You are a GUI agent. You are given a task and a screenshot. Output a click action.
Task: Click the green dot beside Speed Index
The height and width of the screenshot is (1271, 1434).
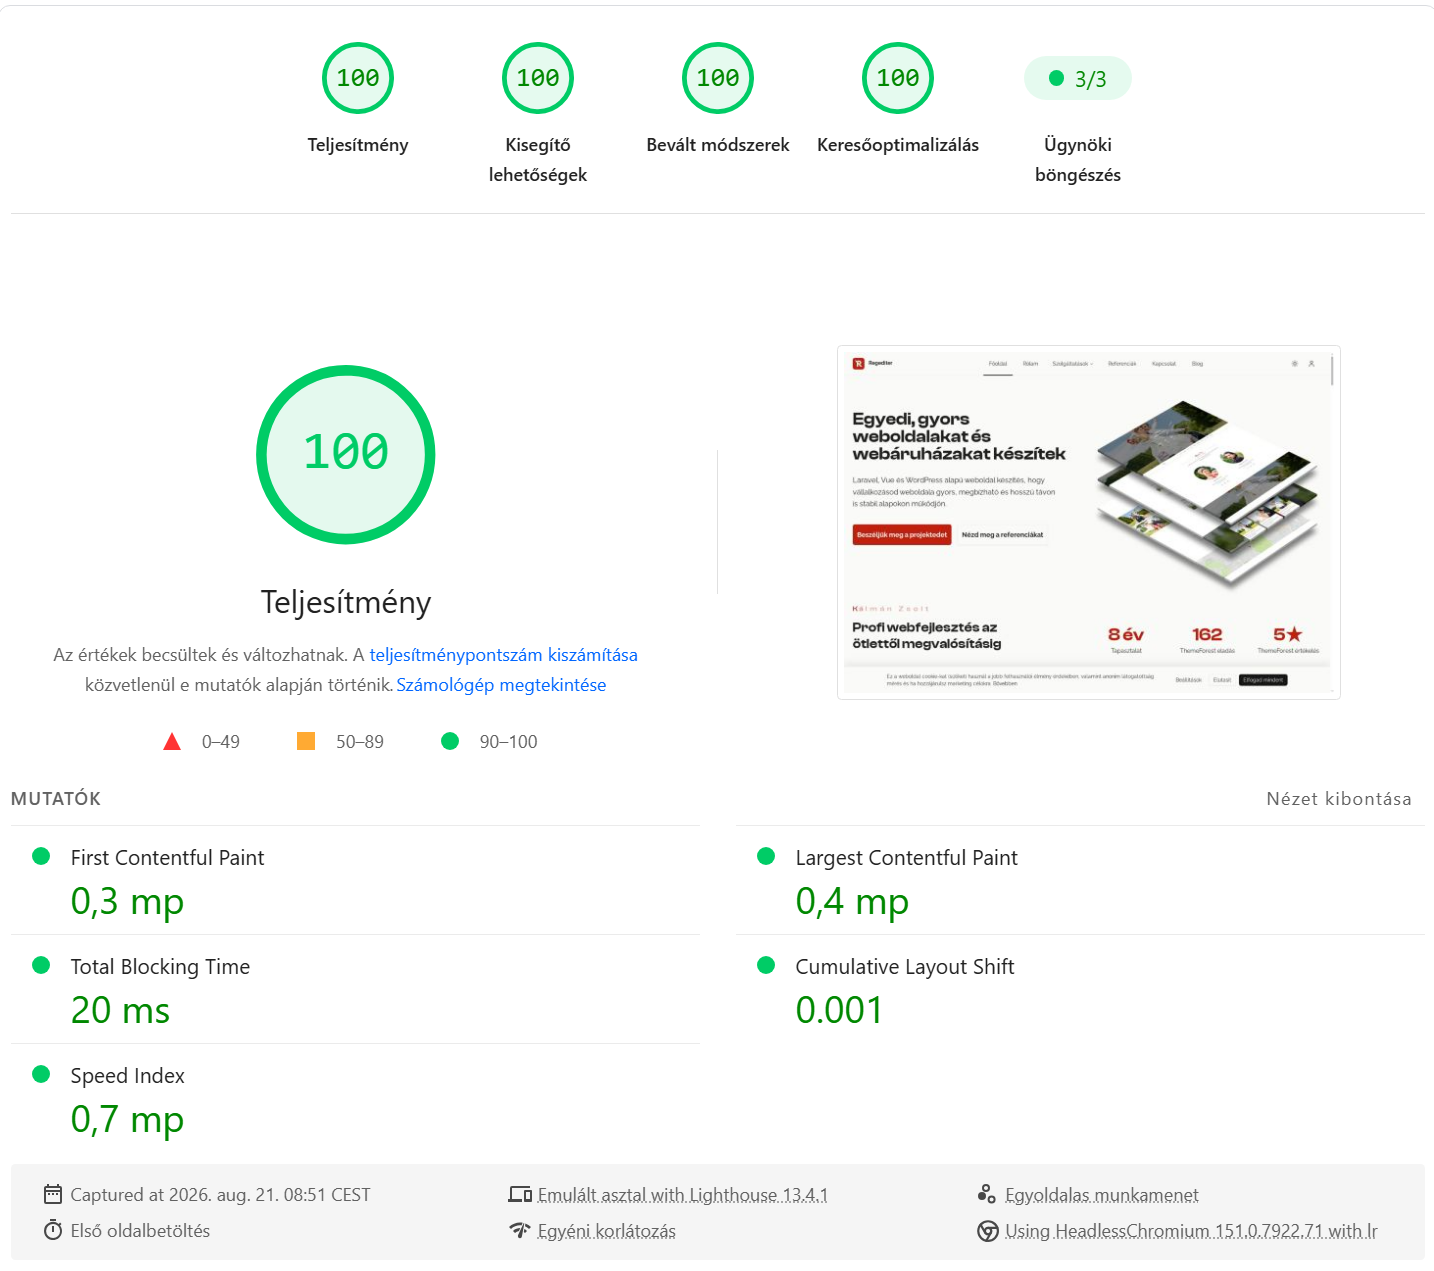click(x=41, y=1074)
